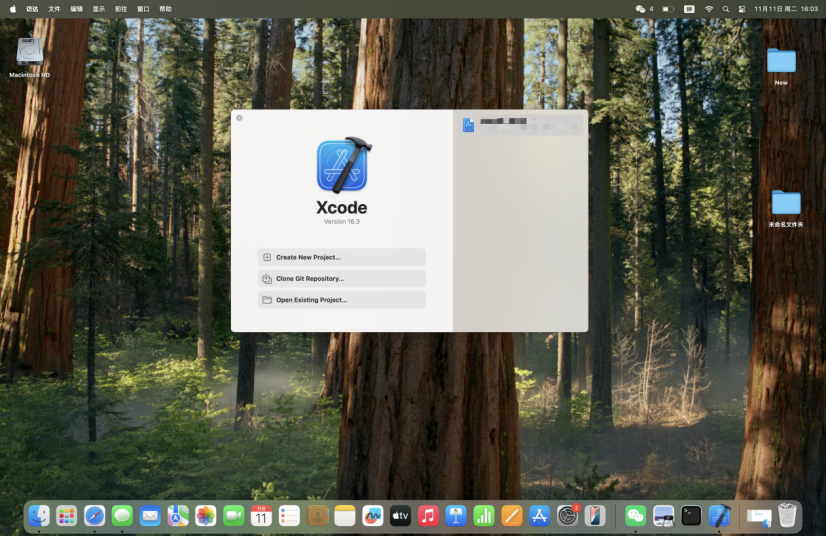Click the Create New Project button
The width and height of the screenshot is (826, 536).
[341, 257]
